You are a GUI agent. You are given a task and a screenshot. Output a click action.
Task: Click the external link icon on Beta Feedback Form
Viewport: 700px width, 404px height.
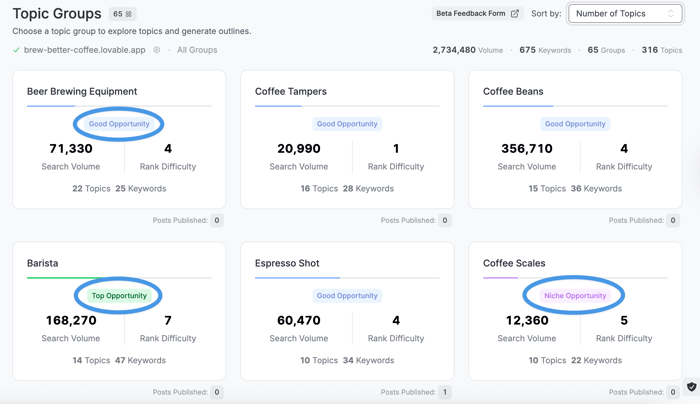tap(515, 14)
